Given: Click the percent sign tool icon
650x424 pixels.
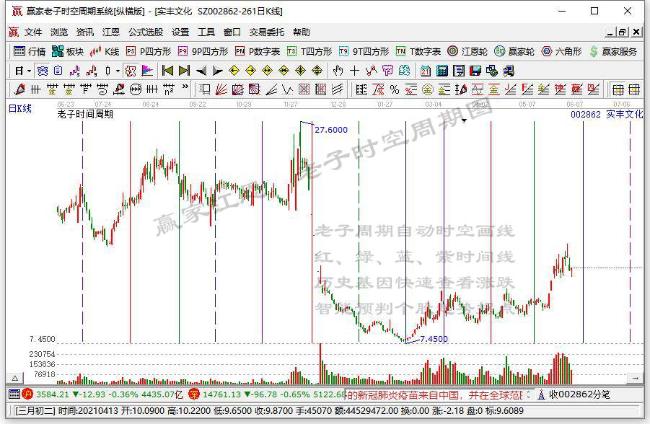Looking at the screenshot, I should (394, 89).
